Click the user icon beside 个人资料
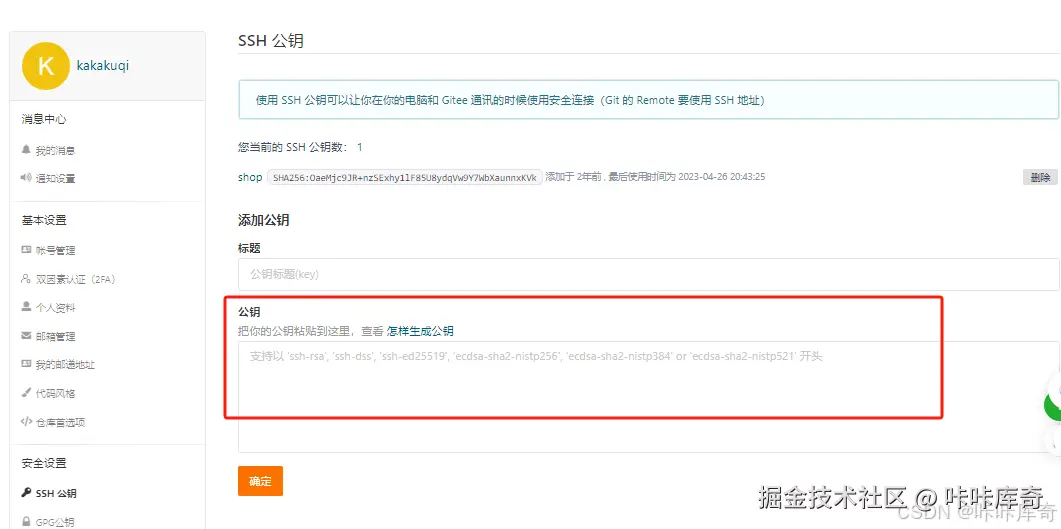The image size is (1061, 529). tap(26, 307)
